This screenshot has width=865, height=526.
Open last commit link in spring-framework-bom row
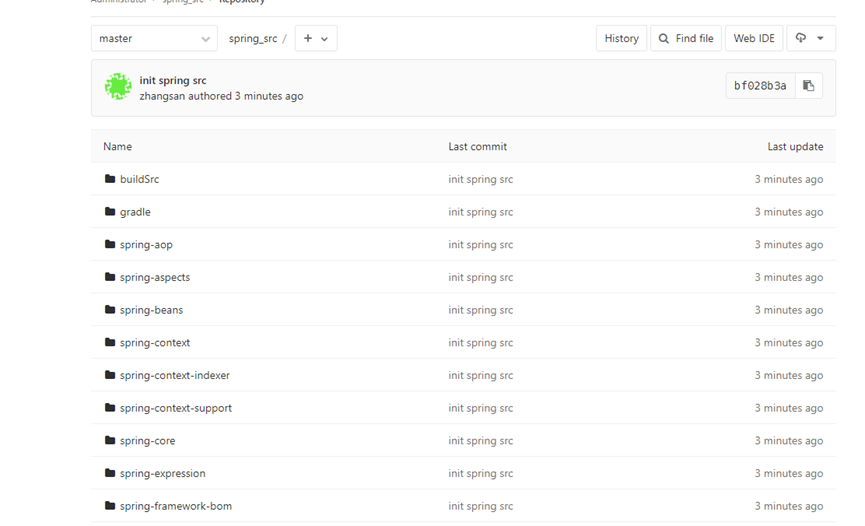pos(480,506)
